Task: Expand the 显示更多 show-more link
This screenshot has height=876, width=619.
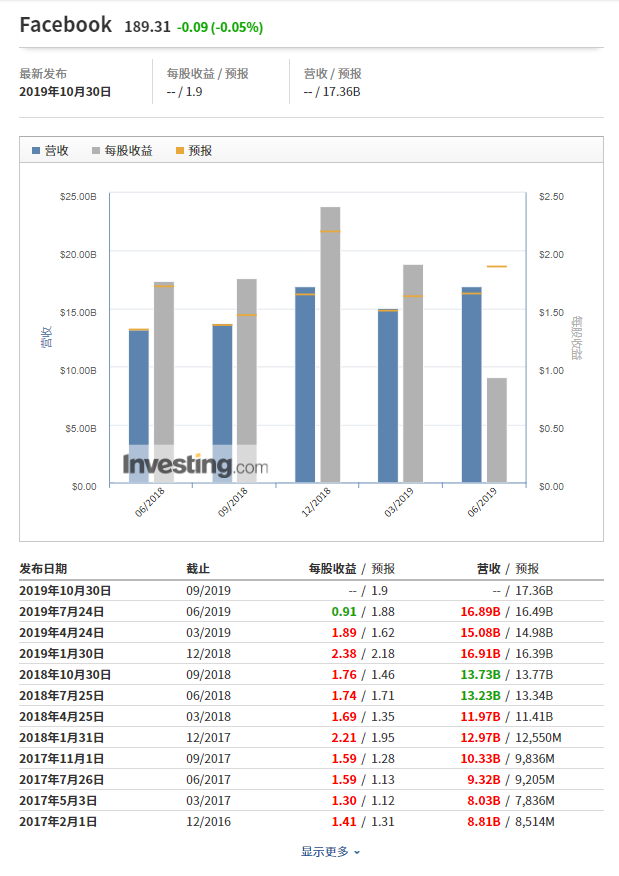Action: 331,851
